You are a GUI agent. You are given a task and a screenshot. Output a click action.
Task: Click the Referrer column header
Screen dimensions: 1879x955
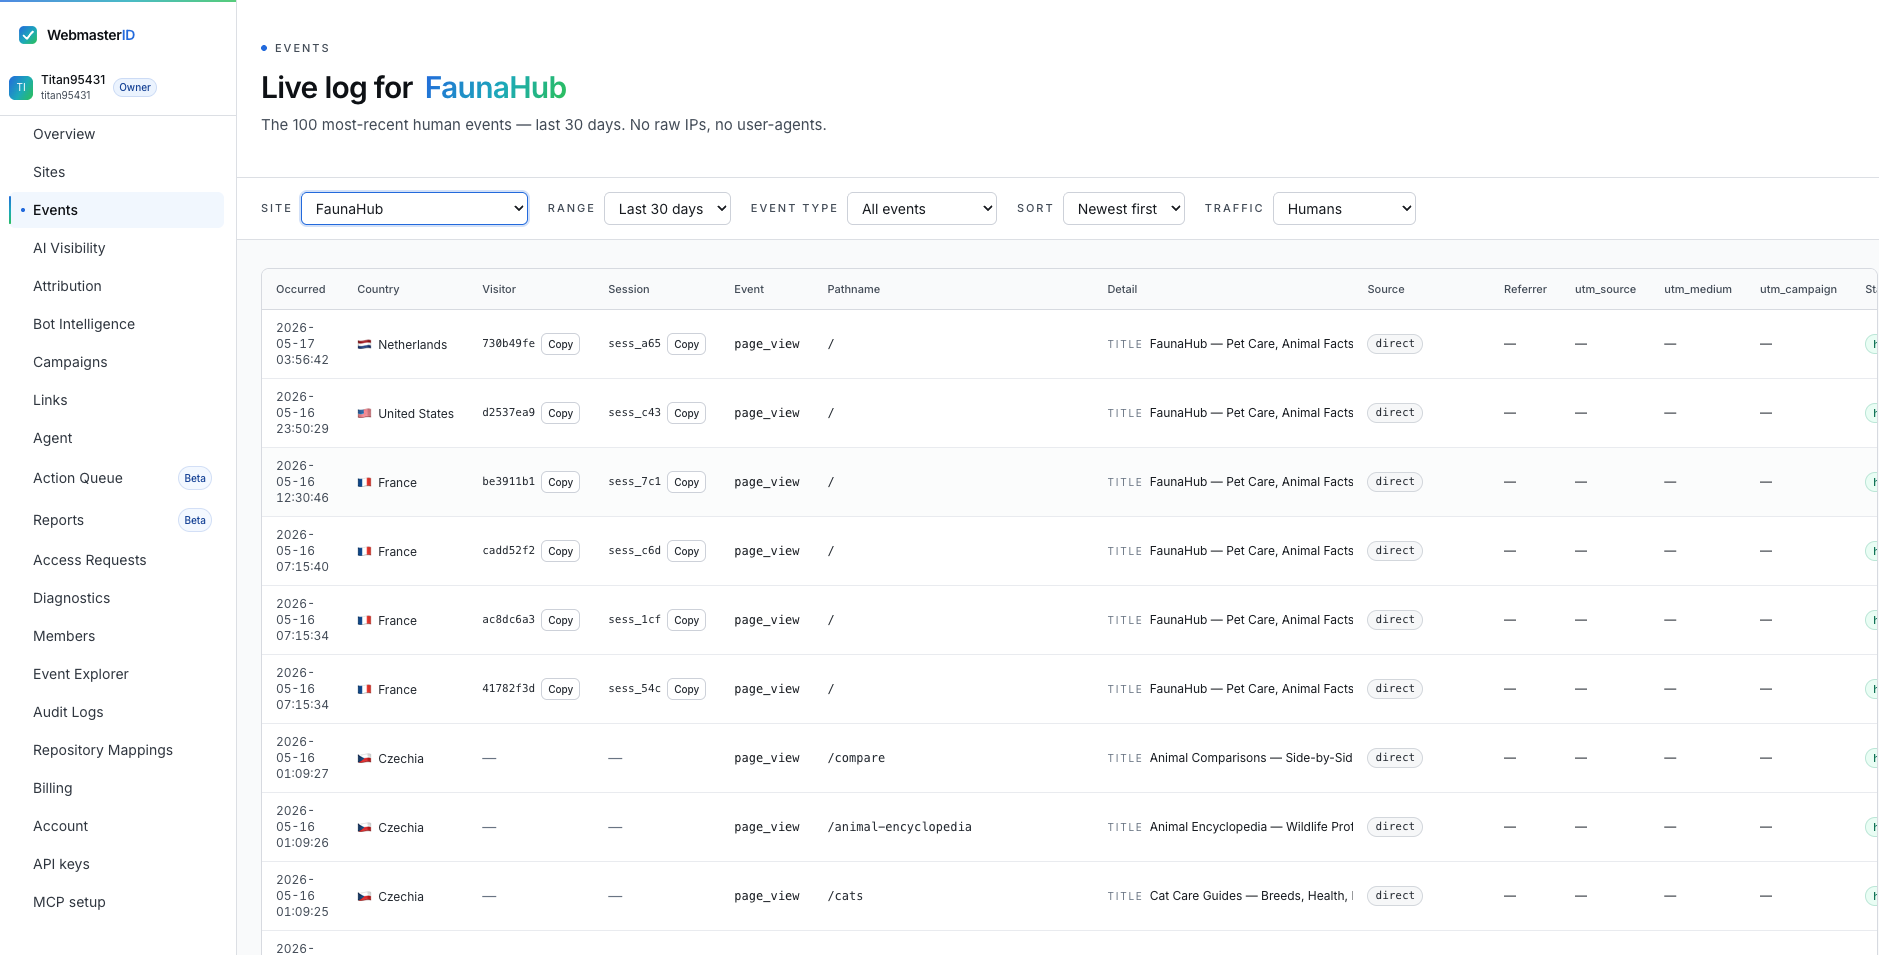click(1525, 289)
